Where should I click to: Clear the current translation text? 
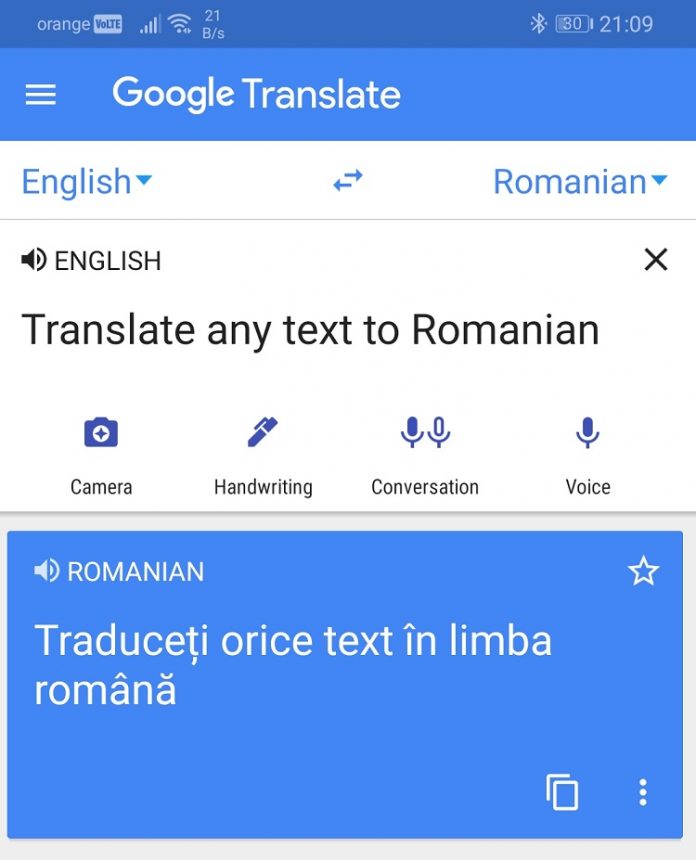(x=655, y=259)
